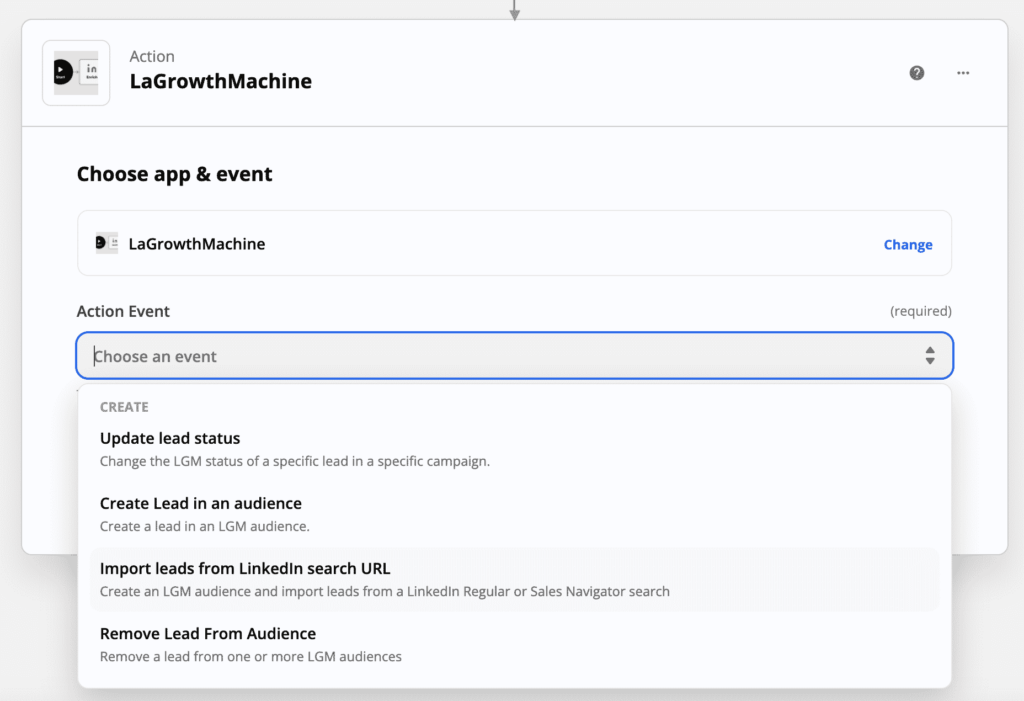This screenshot has height=701, width=1024.
Task: Click the blue Change link
Action: [x=907, y=245]
